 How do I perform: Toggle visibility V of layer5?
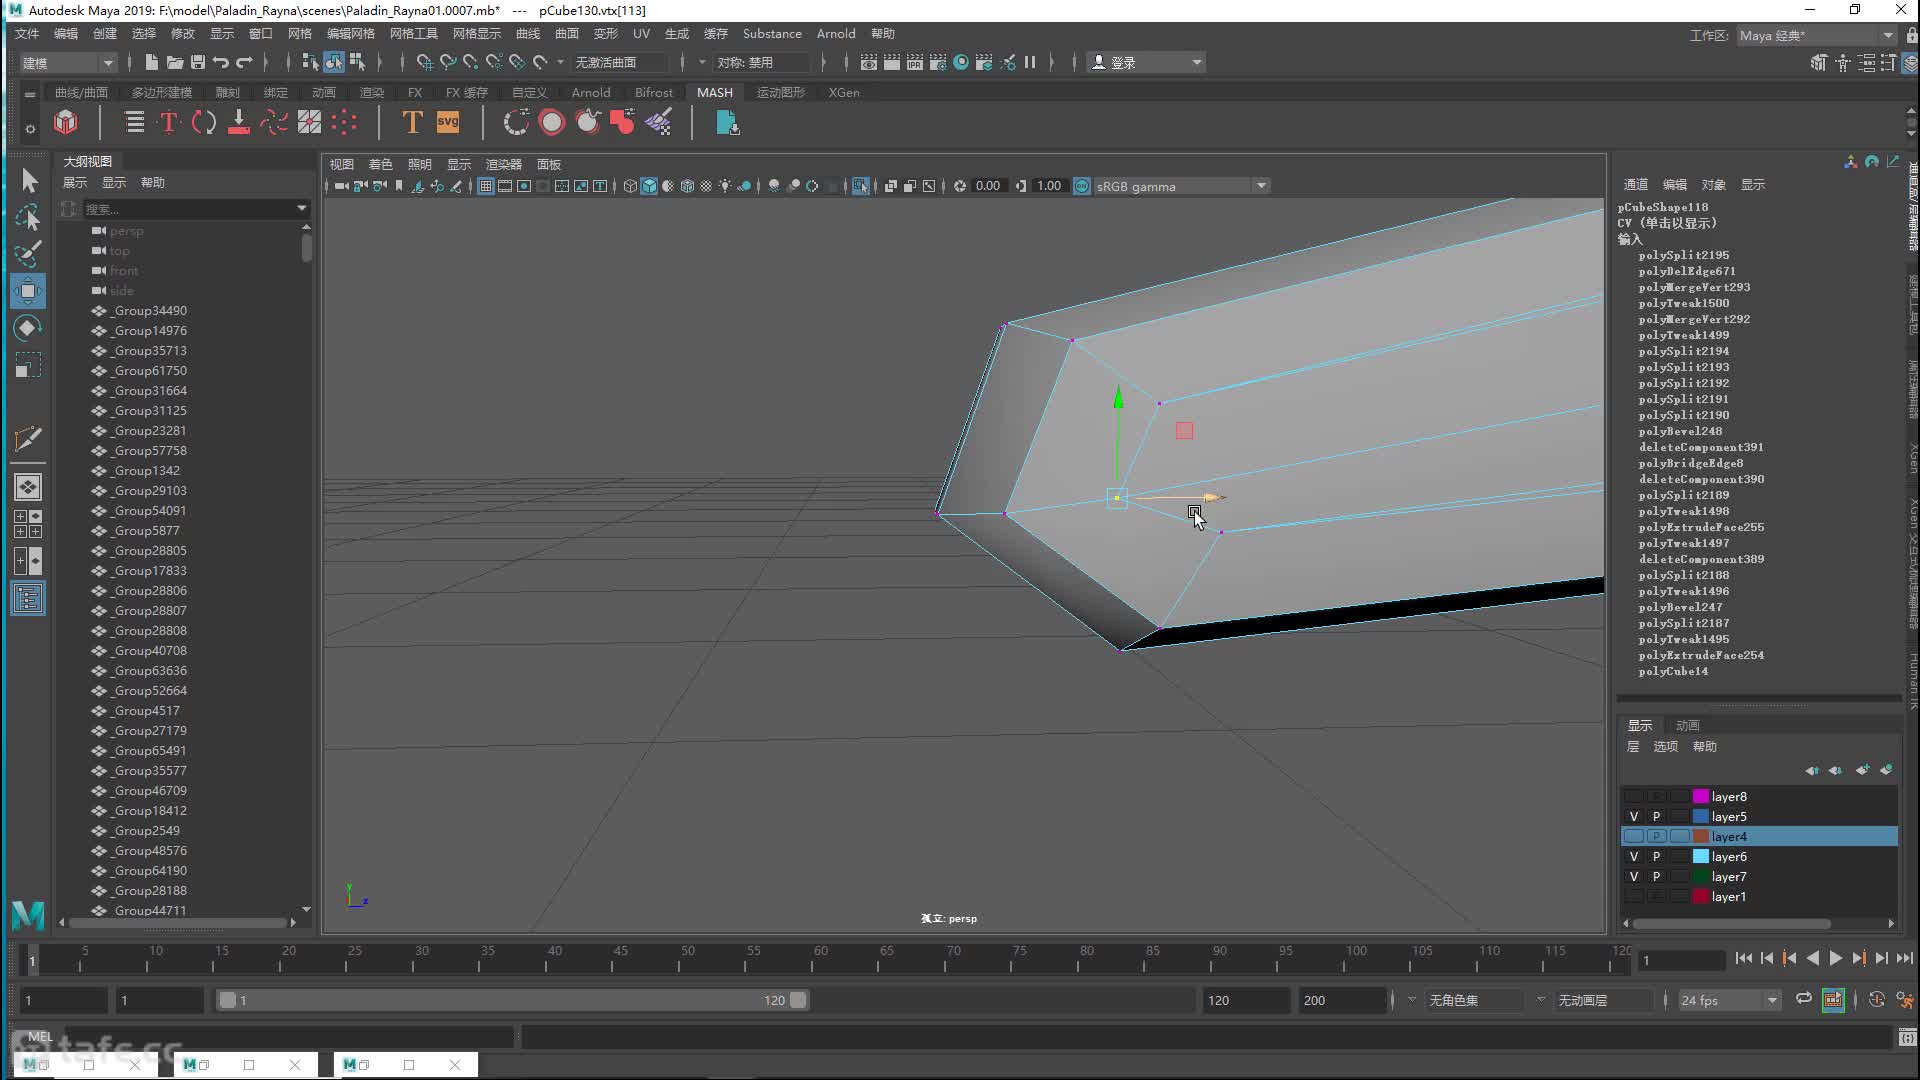tap(1634, 816)
